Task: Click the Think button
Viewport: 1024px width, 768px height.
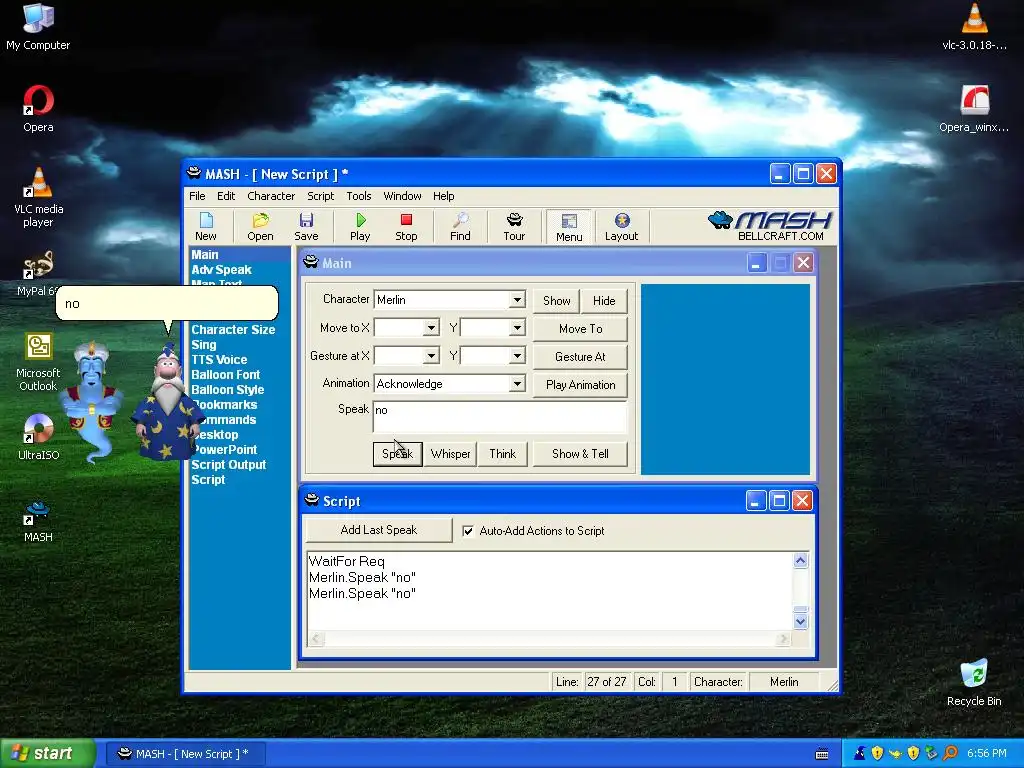Action: 502,454
